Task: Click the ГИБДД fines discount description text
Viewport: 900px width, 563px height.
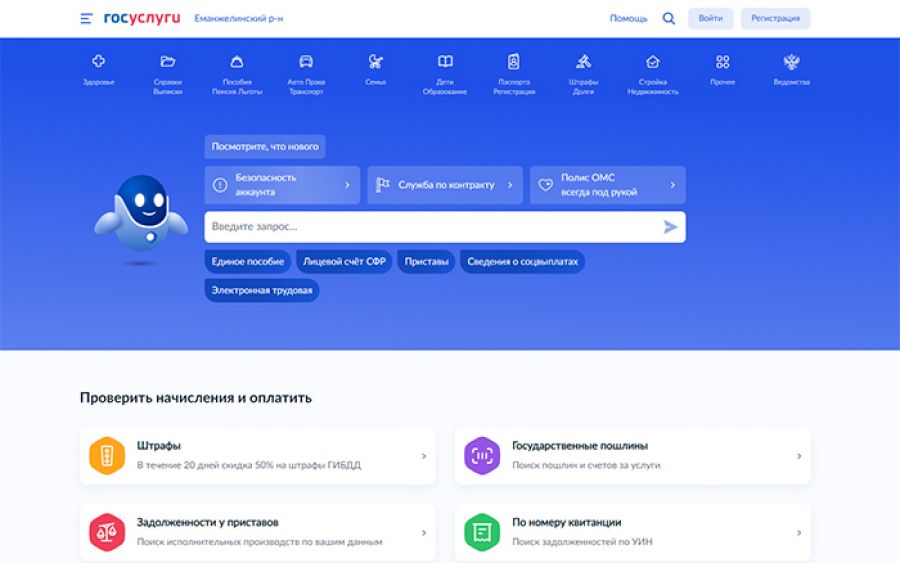Action: (x=249, y=465)
